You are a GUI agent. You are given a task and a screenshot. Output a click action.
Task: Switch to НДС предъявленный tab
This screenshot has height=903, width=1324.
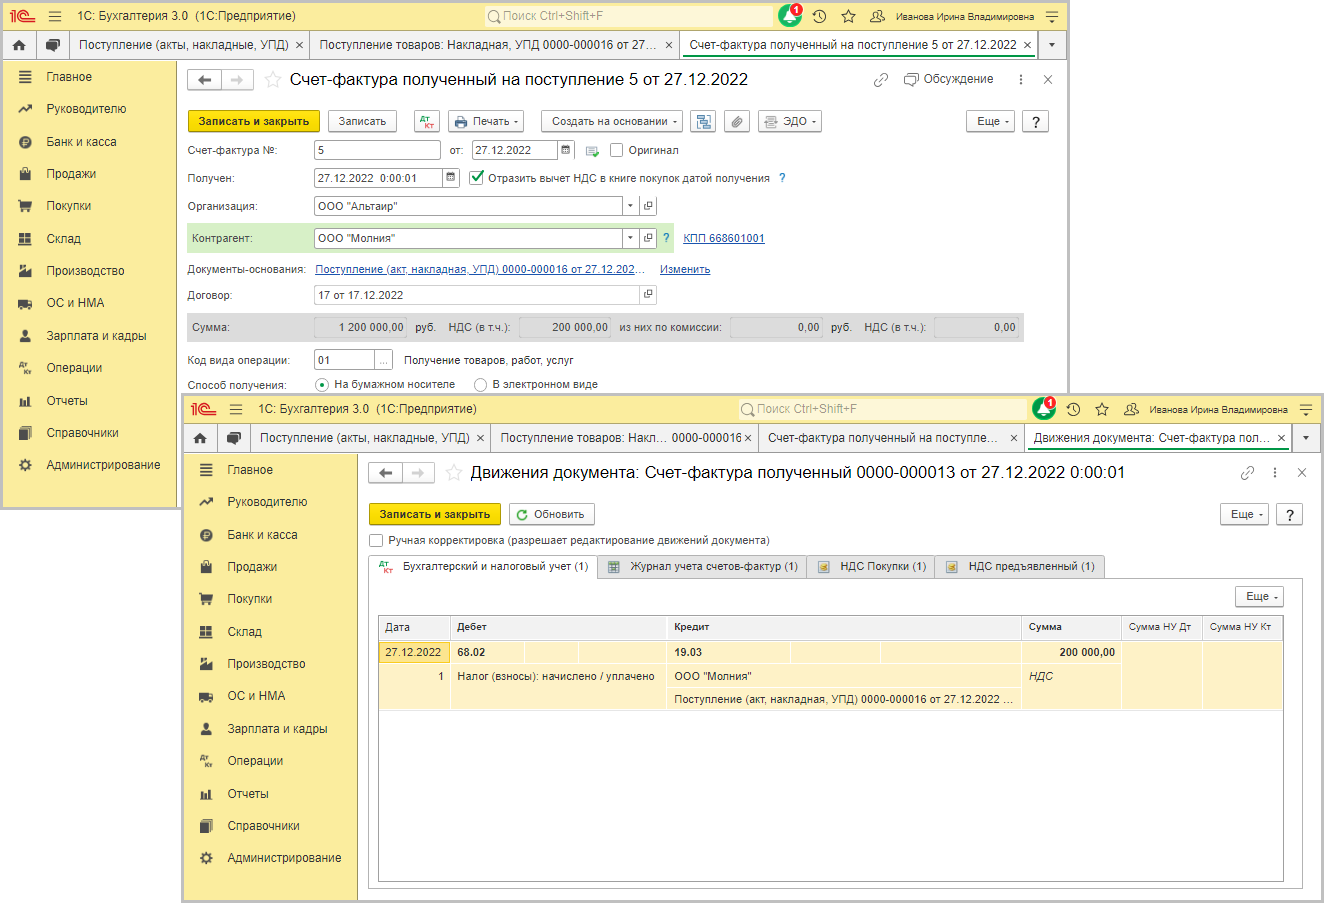(1020, 567)
